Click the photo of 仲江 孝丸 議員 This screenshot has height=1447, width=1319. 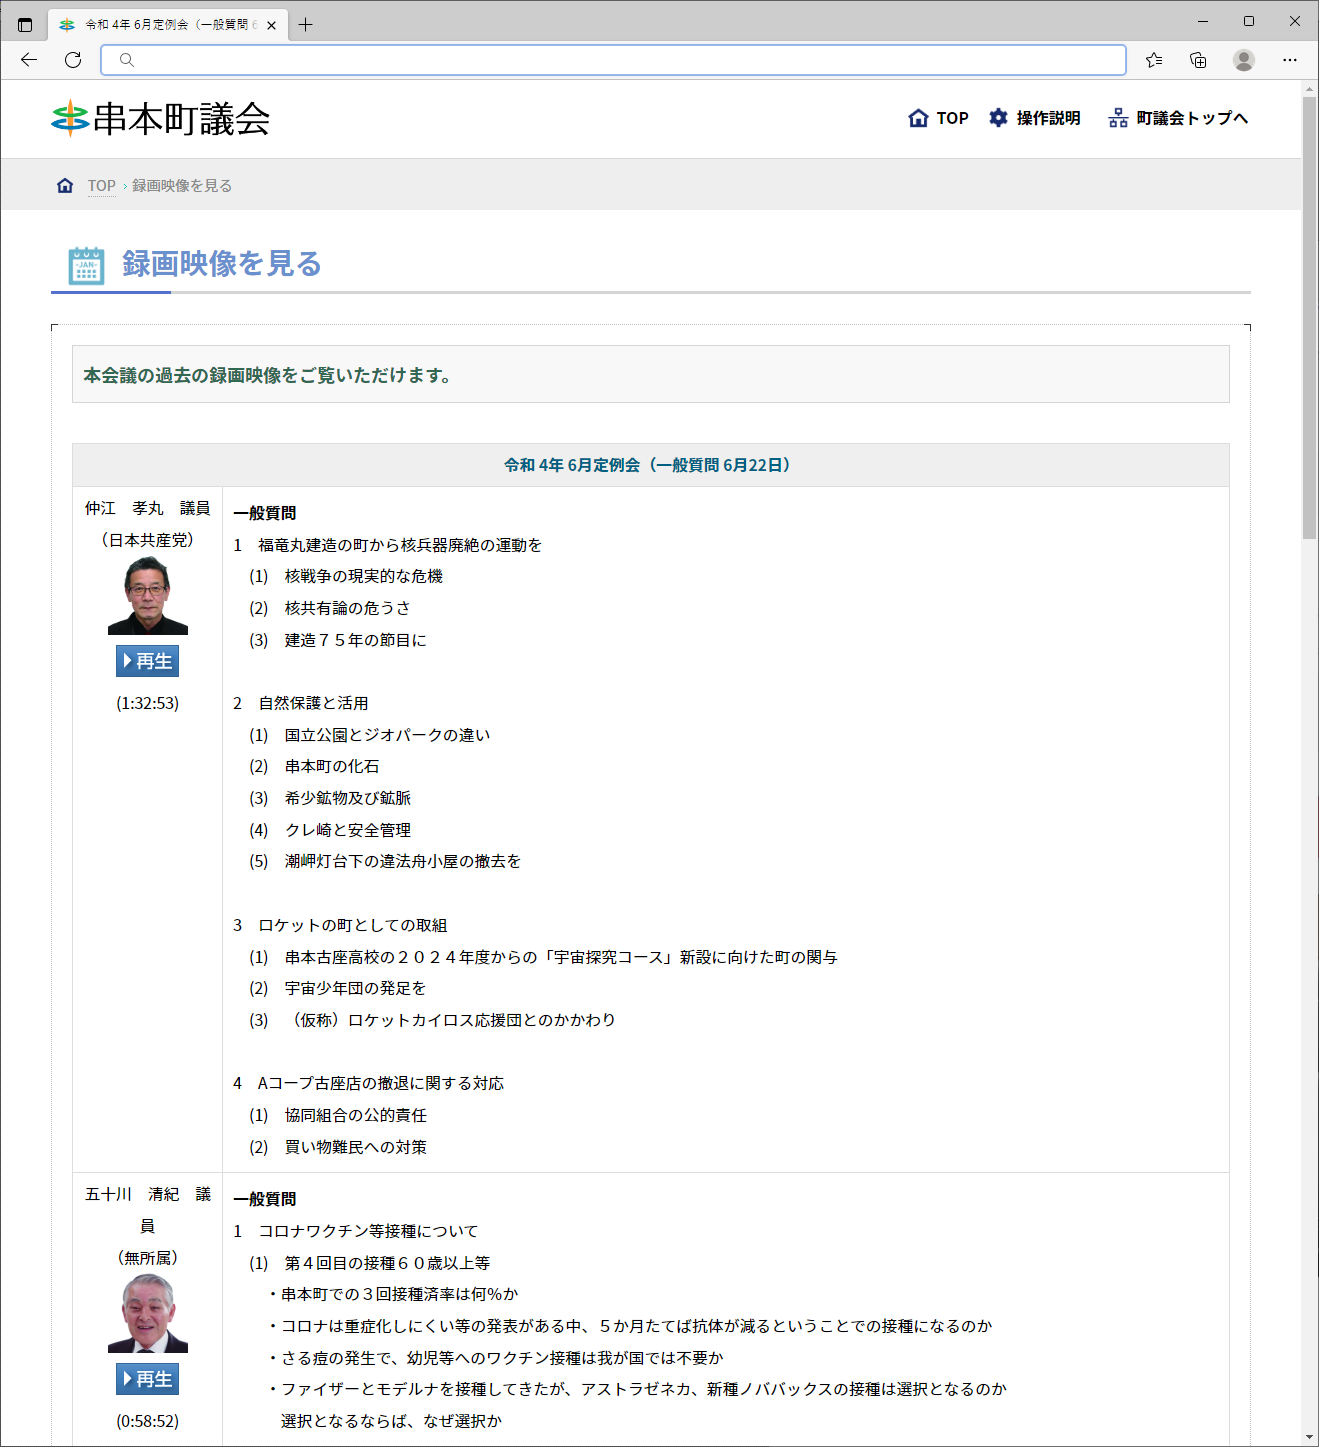(148, 595)
